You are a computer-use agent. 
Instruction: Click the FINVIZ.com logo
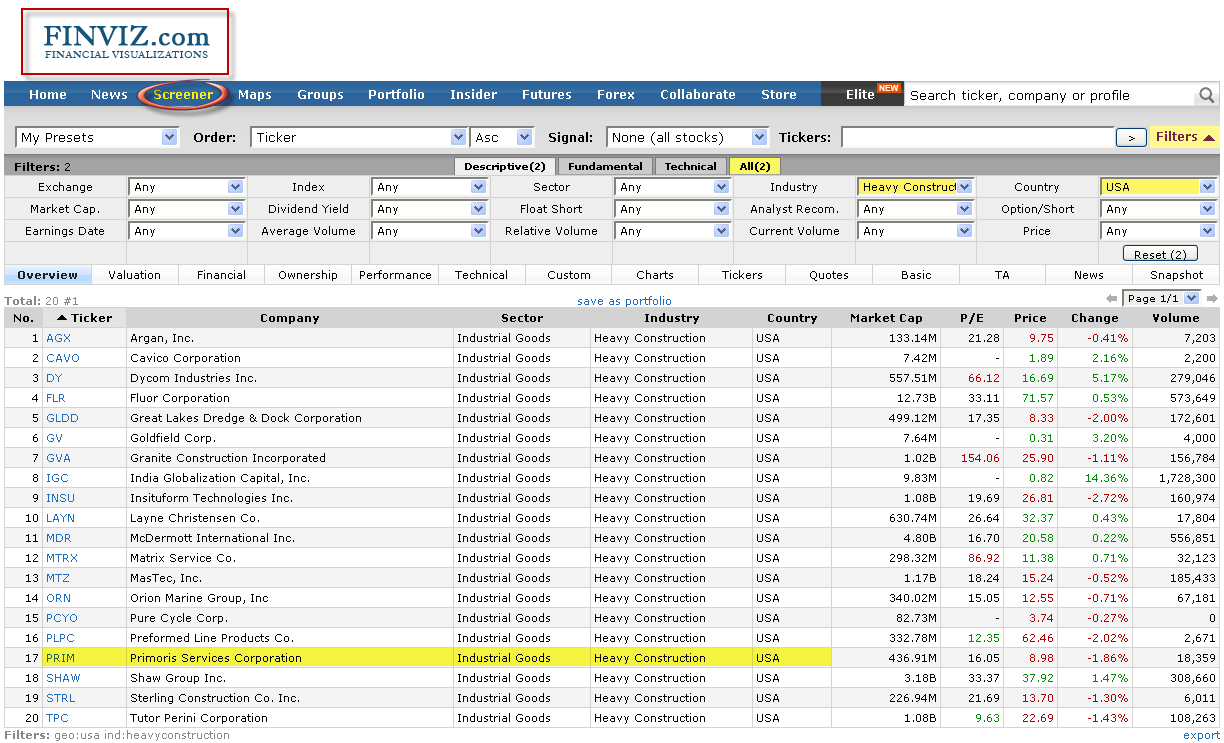126,42
